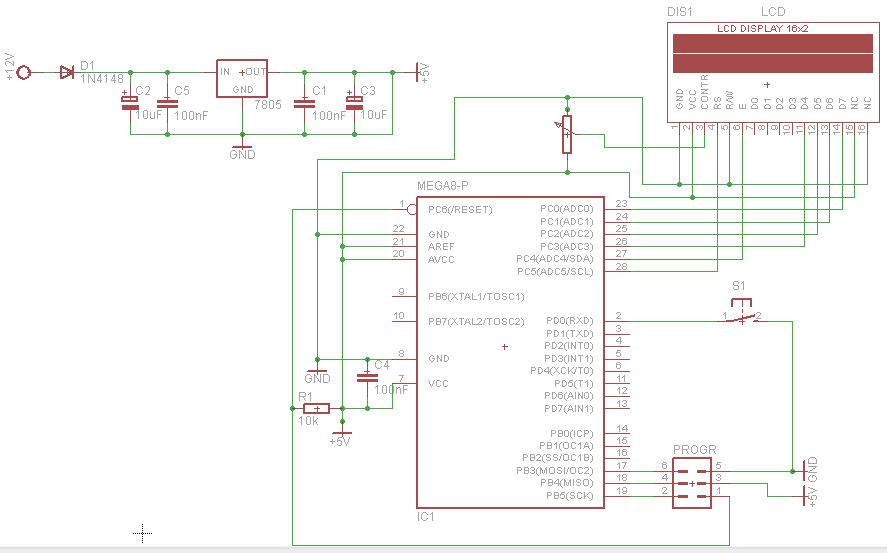Image resolution: width=887 pixels, height=553 pixels.
Task: Select the +5V symbol below R1
Action: pyautogui.click(x=341, y=439)
